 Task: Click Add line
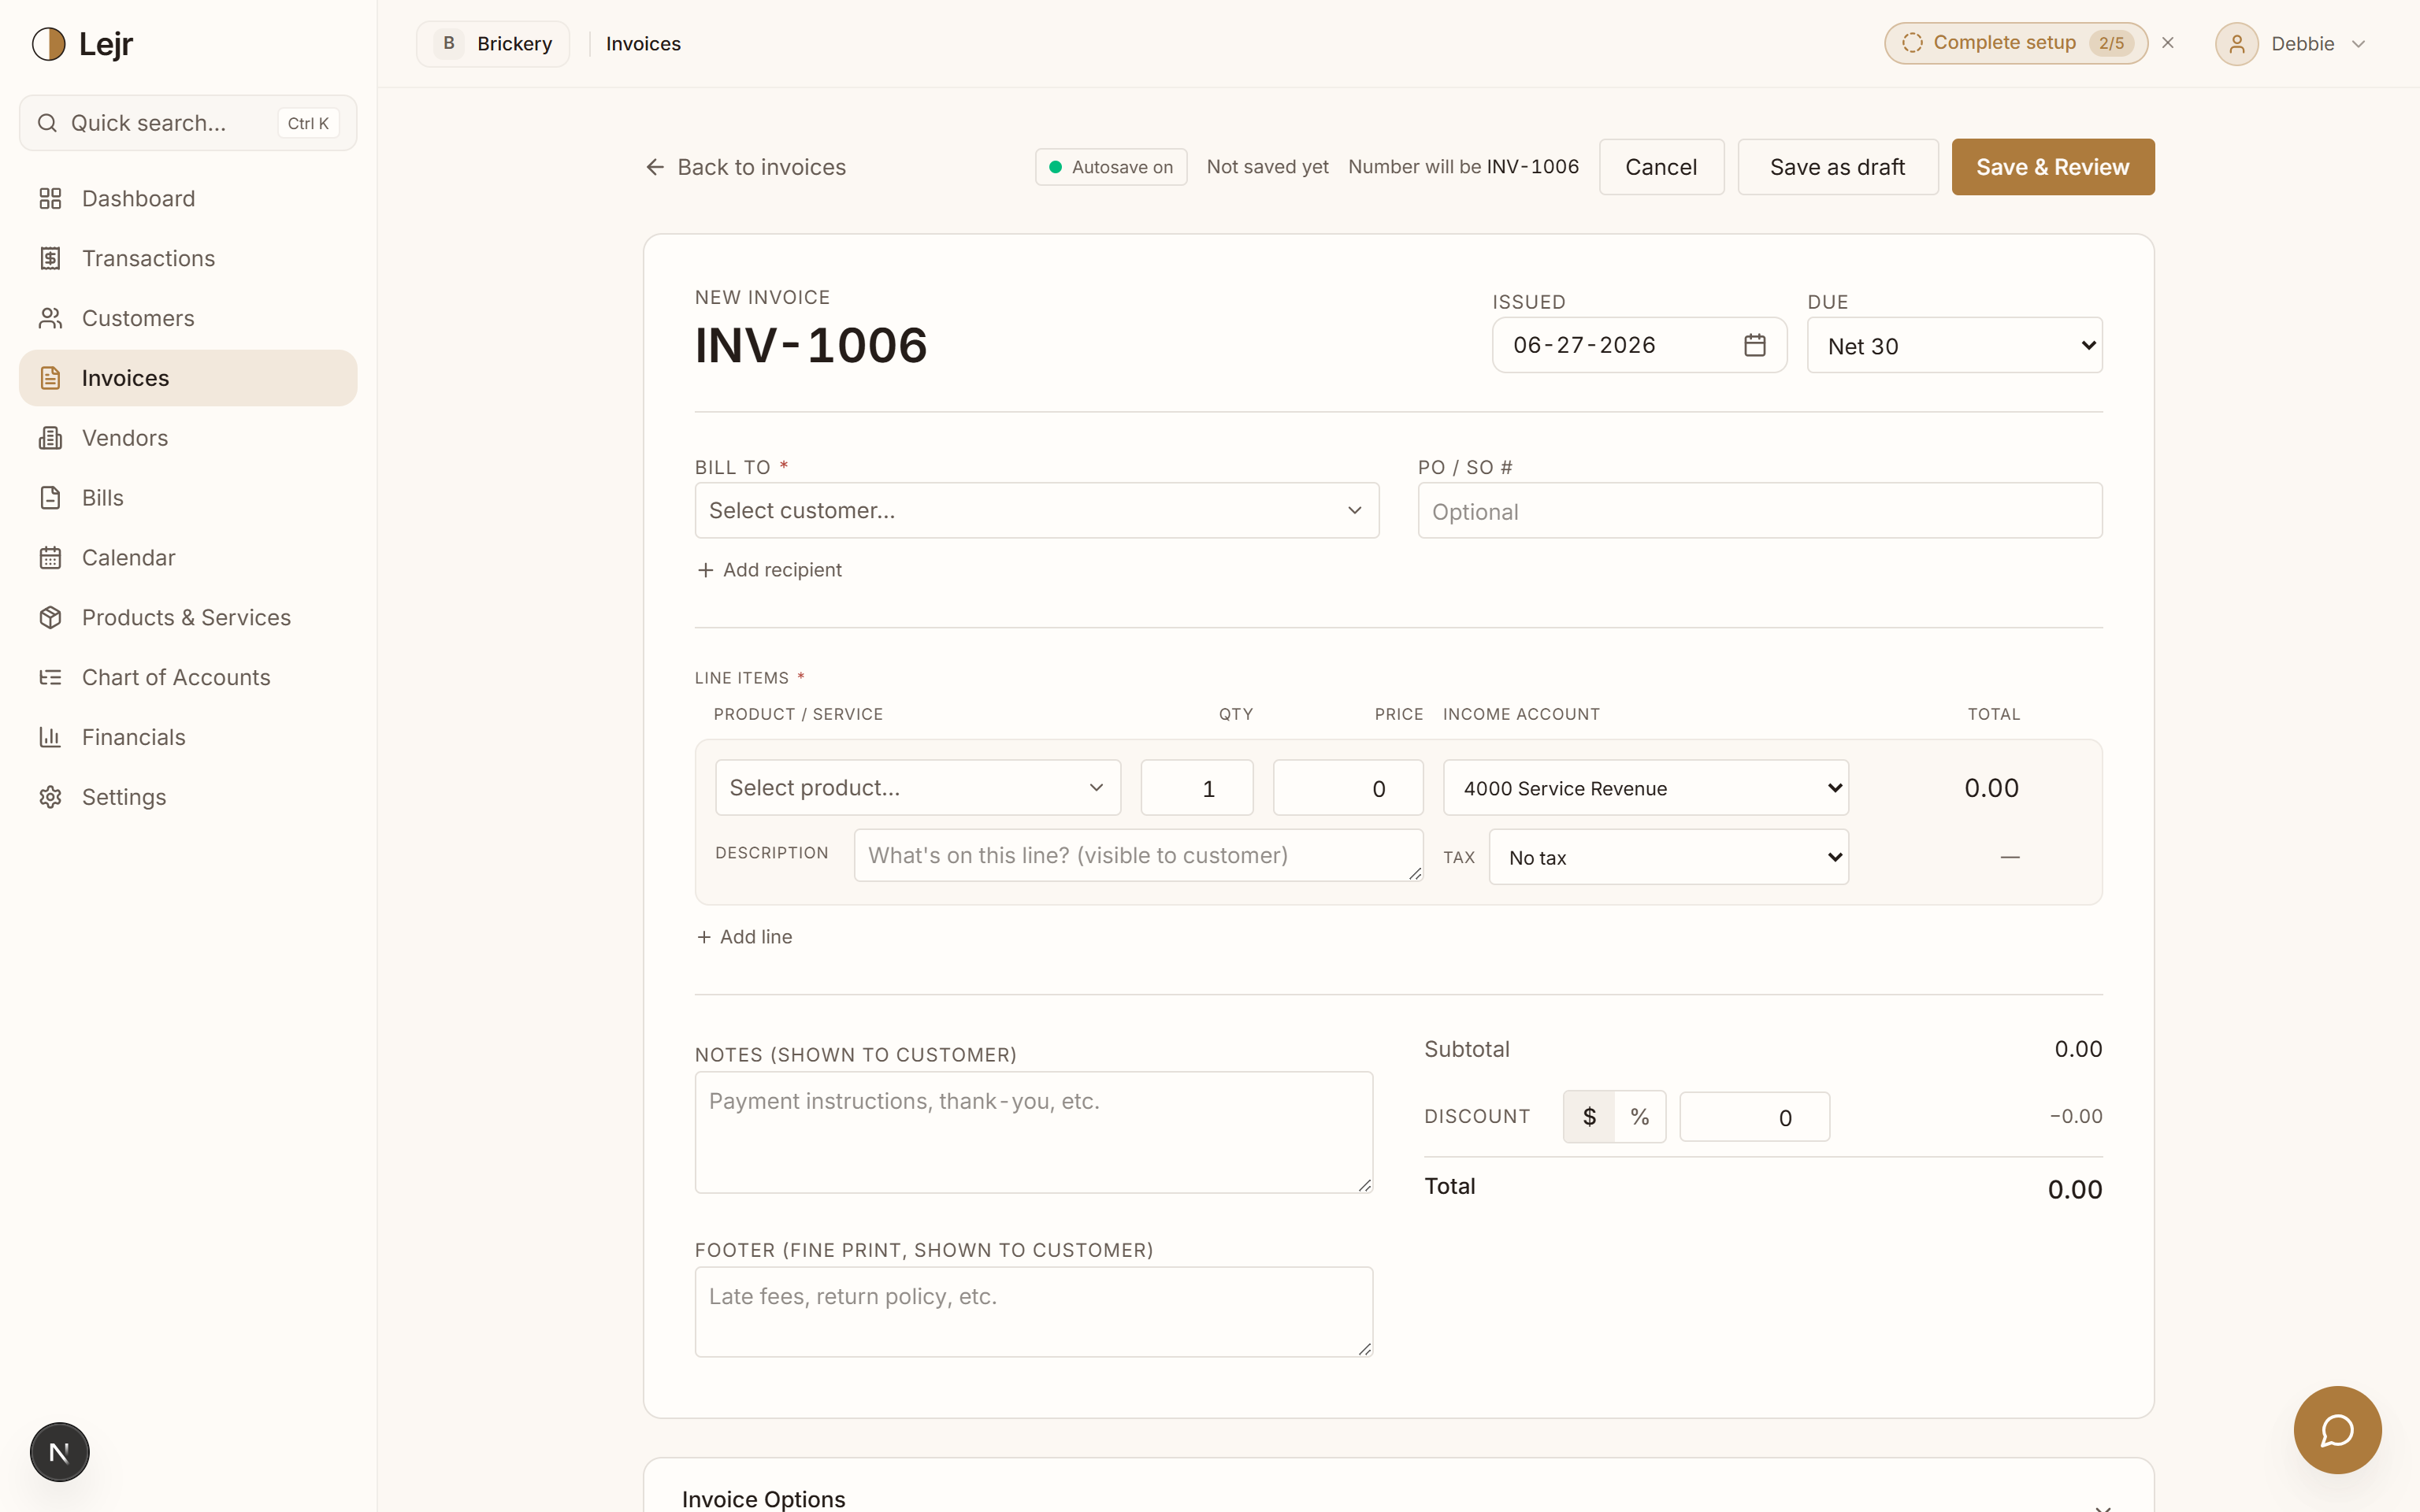[x=744, y=937]
